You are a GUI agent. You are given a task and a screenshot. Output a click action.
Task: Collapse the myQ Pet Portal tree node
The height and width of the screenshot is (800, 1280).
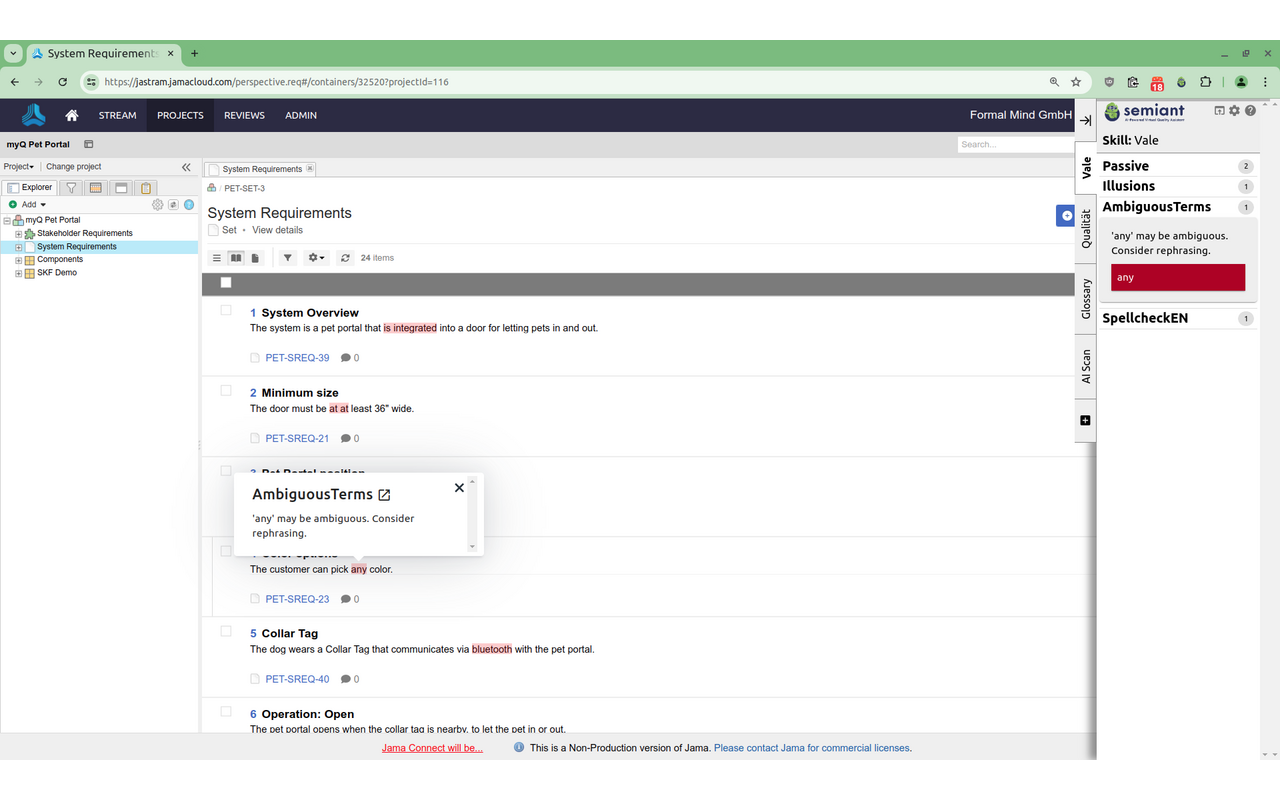[x=7, y=220]
